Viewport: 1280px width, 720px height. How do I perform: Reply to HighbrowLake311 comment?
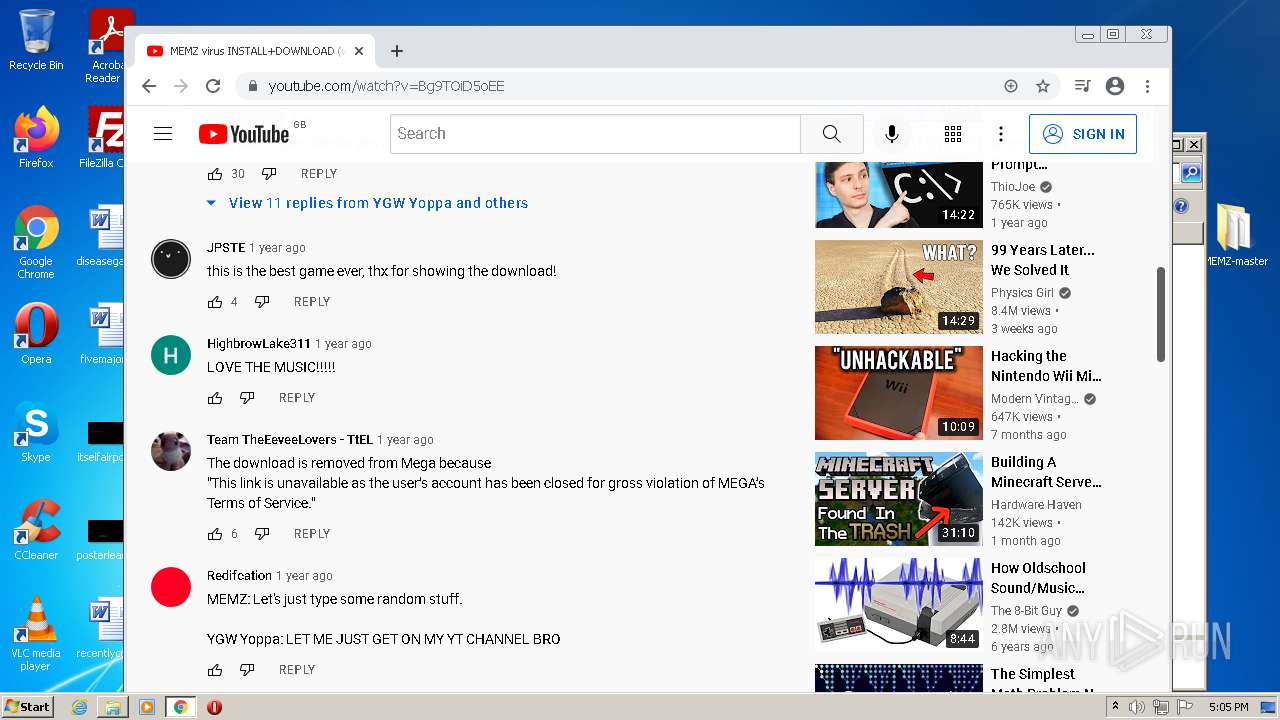pyautogui.click(x=297, y=398)
